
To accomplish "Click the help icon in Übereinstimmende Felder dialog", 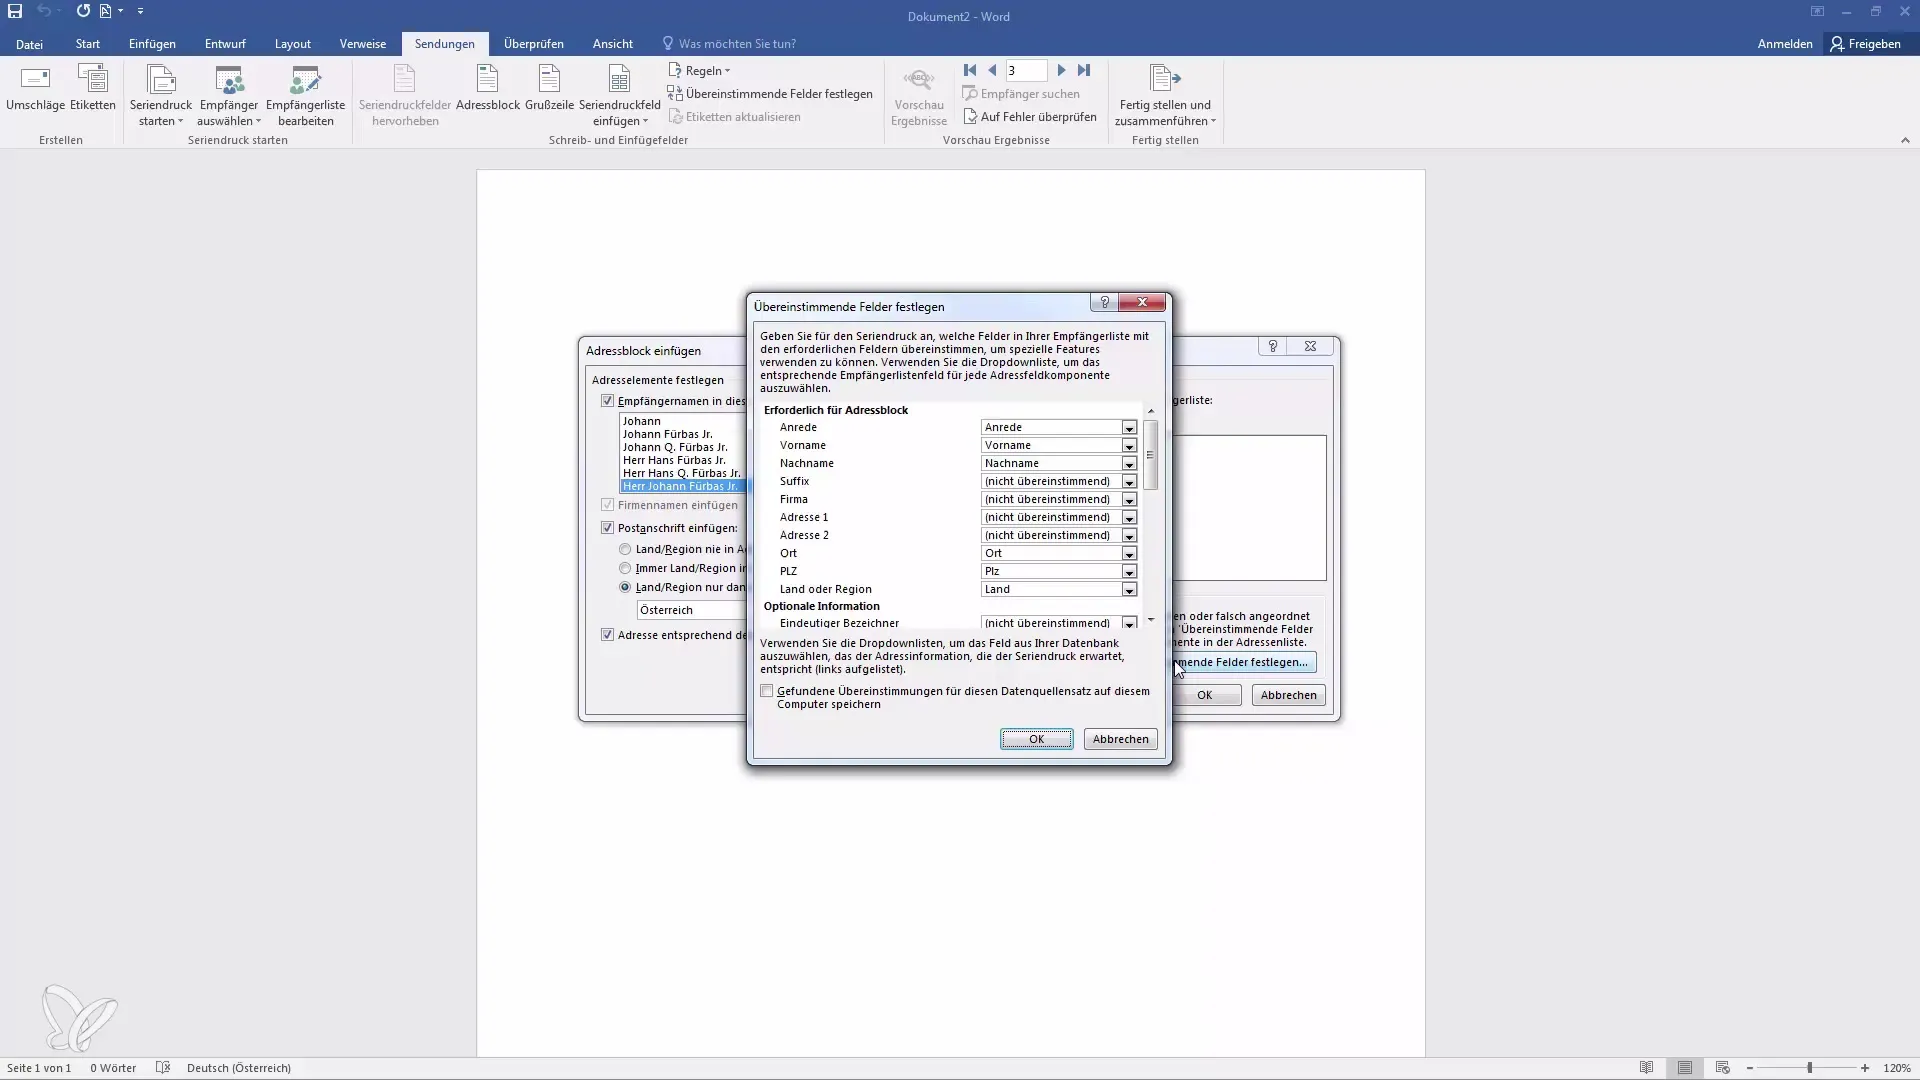I will click(x=1105, y=302).
